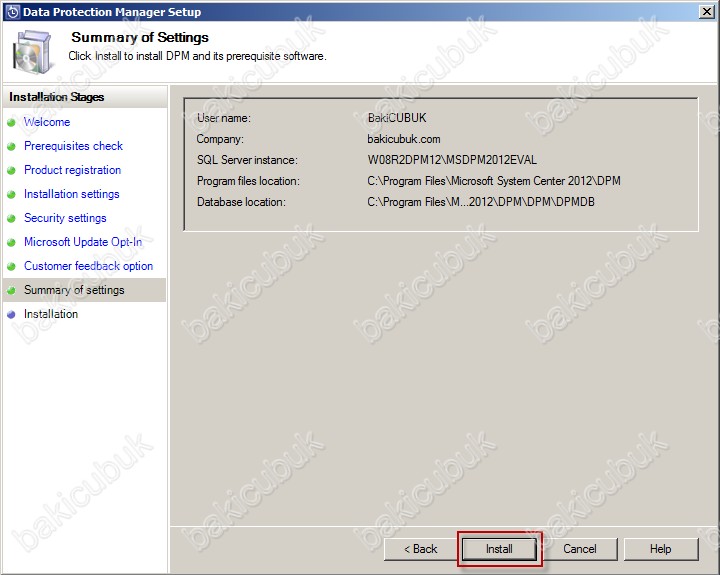Select Microsoft Update Opt-In stage
Viewport: 720px width, 575px height.
[83, 242]
